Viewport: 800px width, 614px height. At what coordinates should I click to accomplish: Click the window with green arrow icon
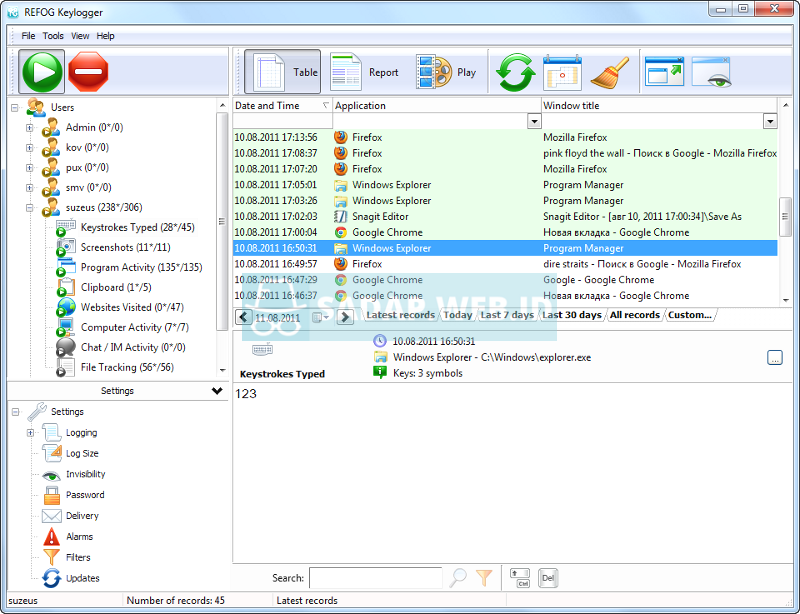tap(664, 71)
